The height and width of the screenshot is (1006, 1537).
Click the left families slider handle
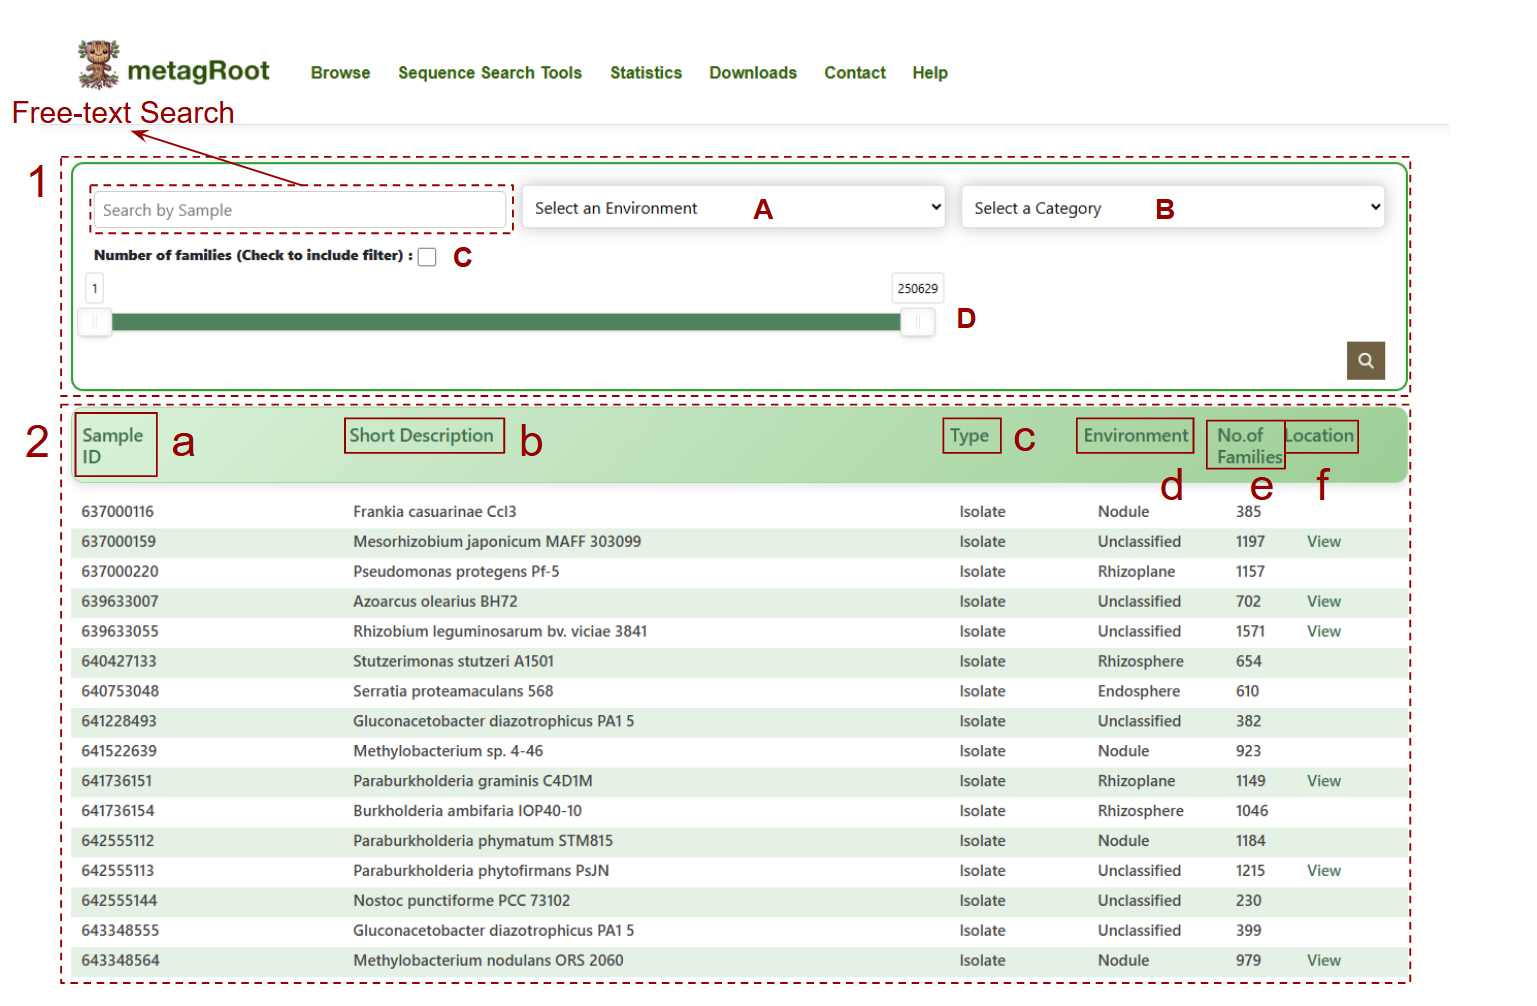pyautogui.click(x=95, y=322)
